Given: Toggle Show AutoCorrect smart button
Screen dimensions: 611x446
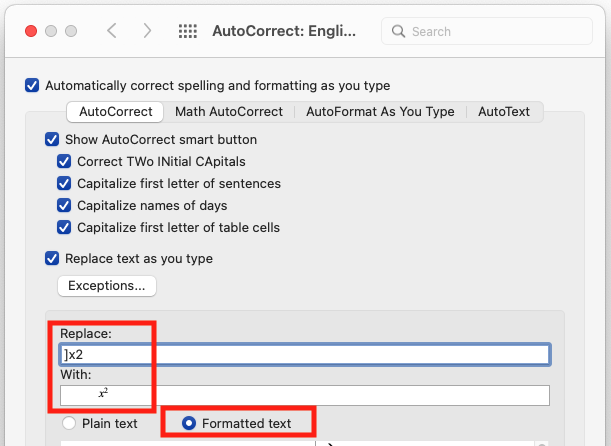Looking at the screenshot, I should tap(52, 139).
